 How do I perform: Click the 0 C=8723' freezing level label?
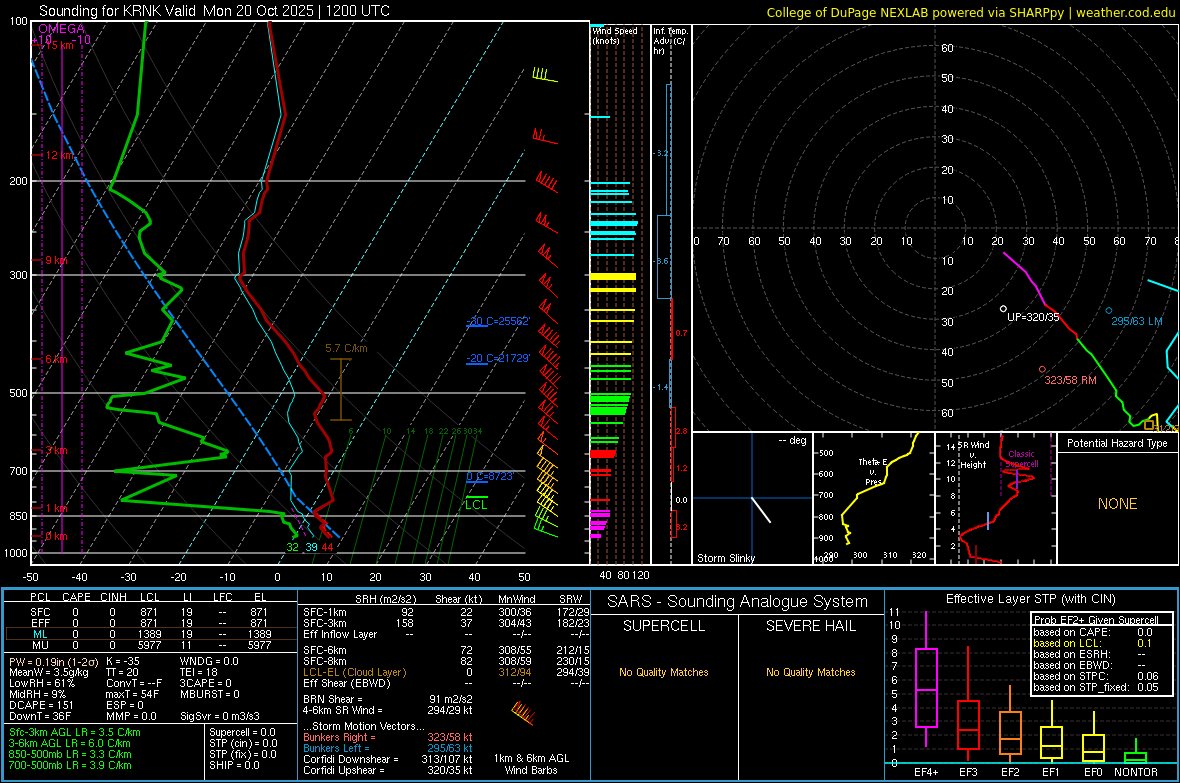click(x=490, y=476)
